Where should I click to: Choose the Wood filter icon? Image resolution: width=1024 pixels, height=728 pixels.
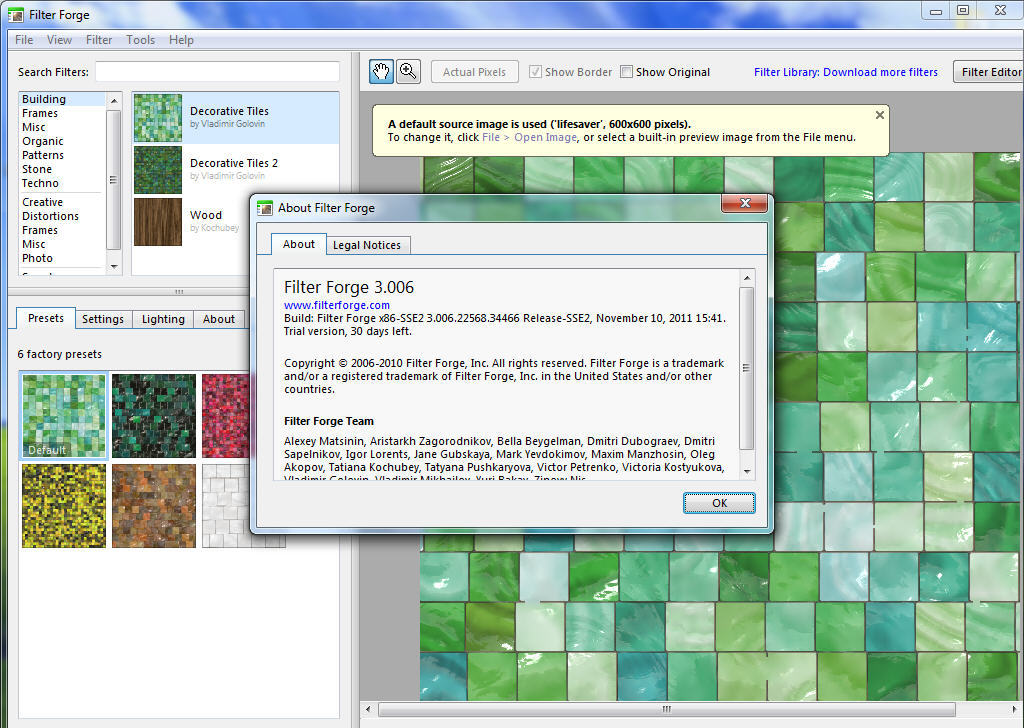(157, 221)
